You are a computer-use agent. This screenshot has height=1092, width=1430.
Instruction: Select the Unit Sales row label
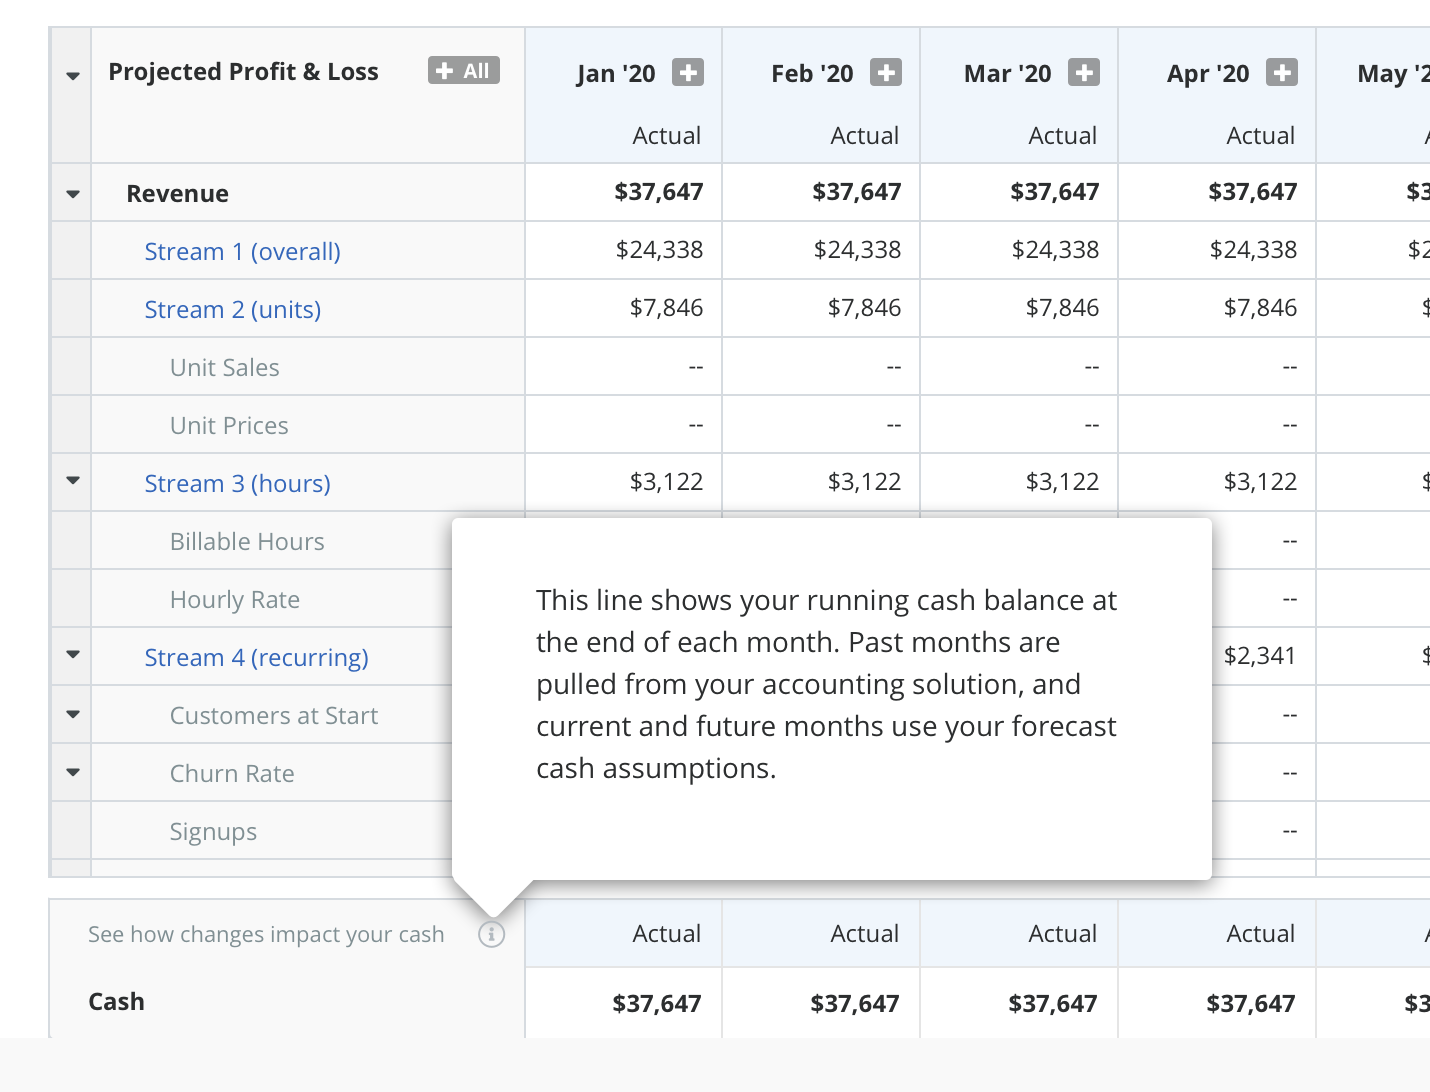[x=225, y=368]
